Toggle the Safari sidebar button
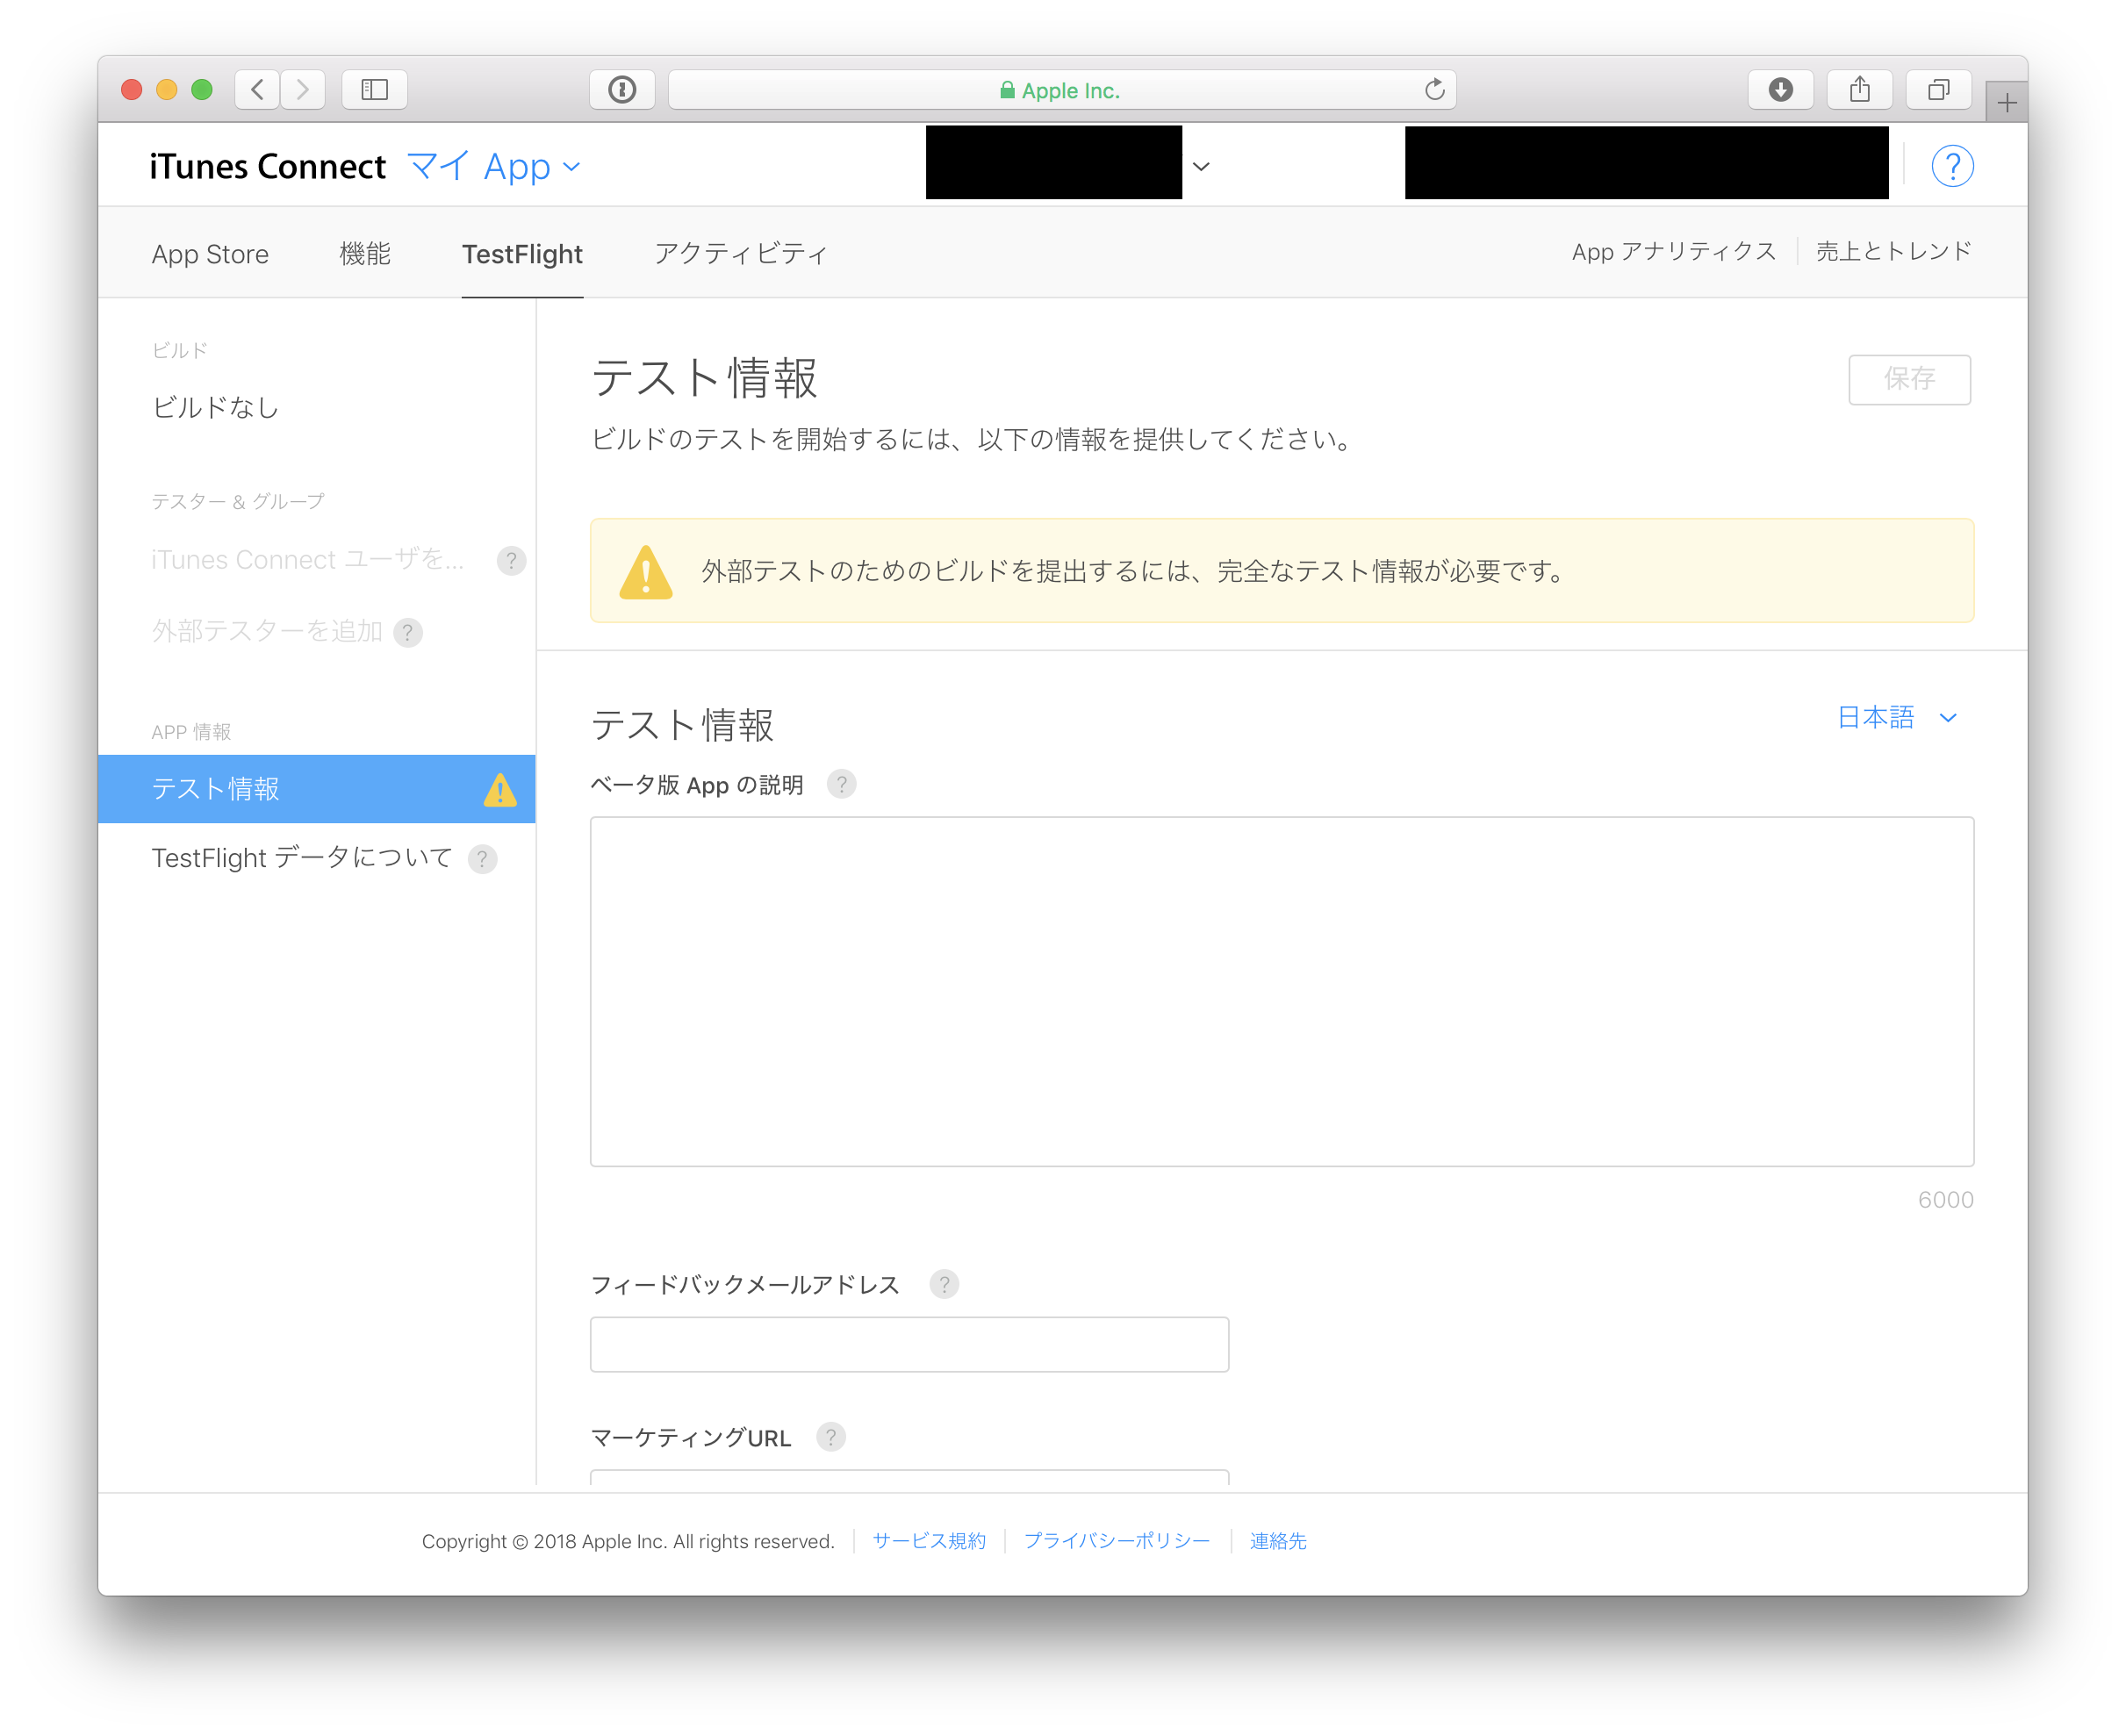2126x1736 pixels. (x=374, y=89)
